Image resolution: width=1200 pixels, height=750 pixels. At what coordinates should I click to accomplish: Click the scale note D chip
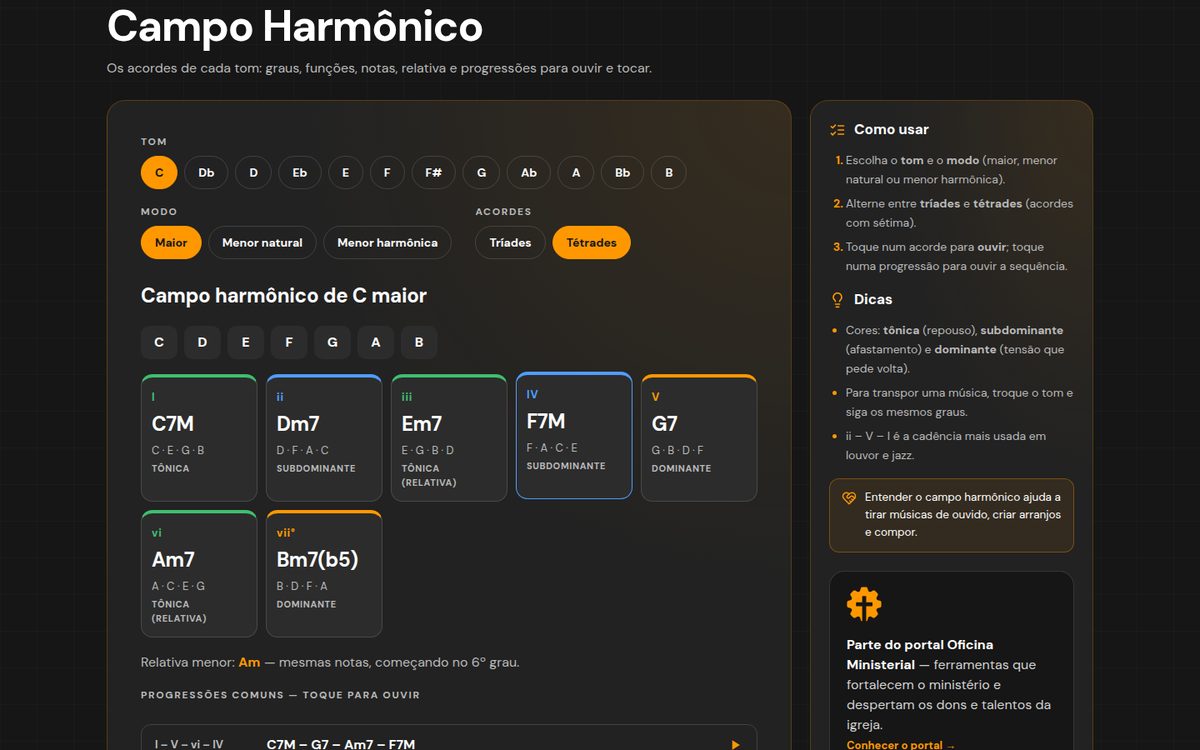tap(202, 342)
